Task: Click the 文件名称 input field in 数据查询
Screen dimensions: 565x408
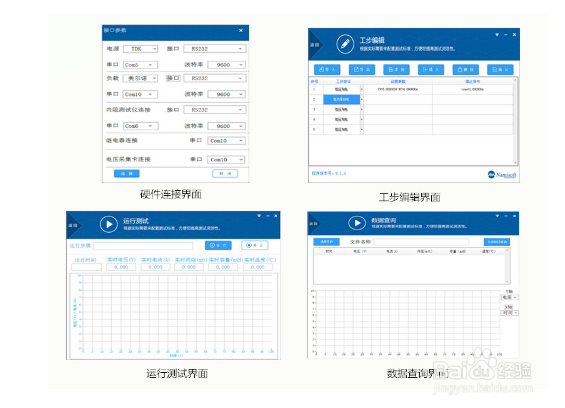Action: tap(421, 242)
